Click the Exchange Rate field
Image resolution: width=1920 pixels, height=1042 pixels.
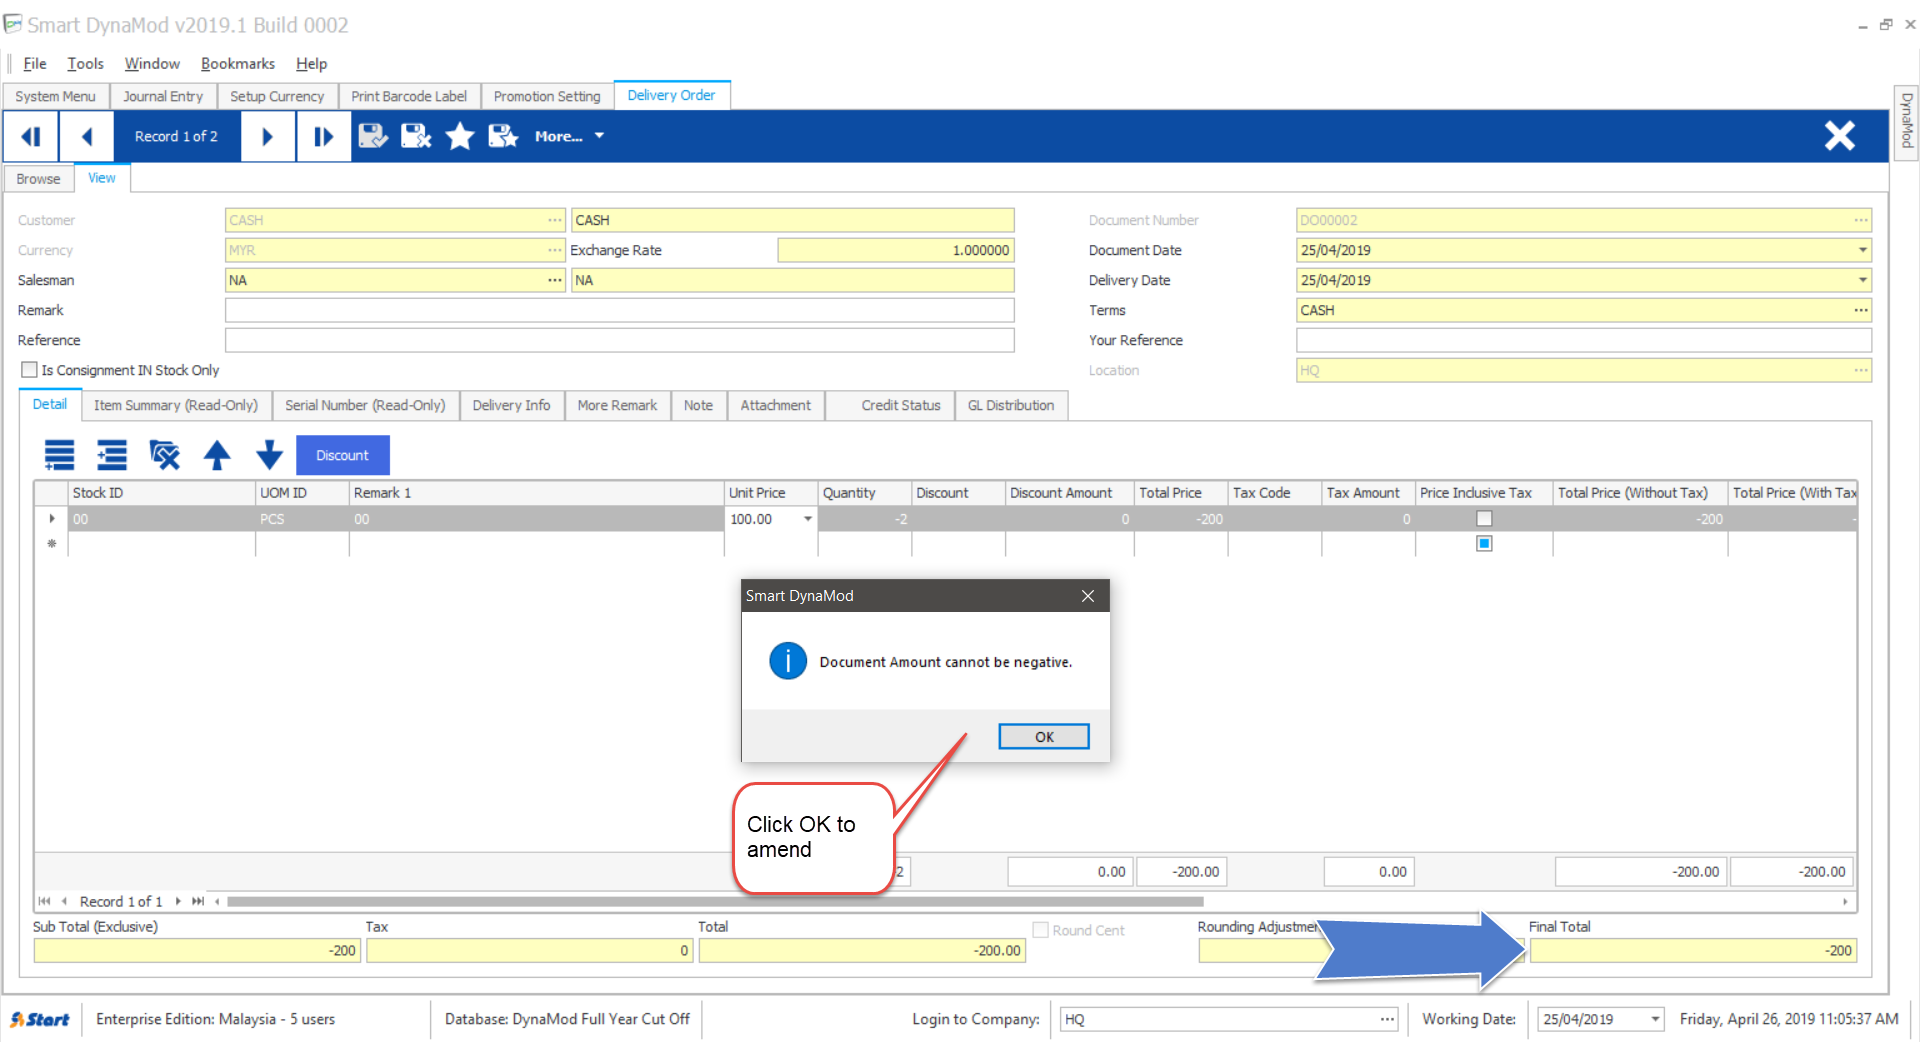[896, 250]
